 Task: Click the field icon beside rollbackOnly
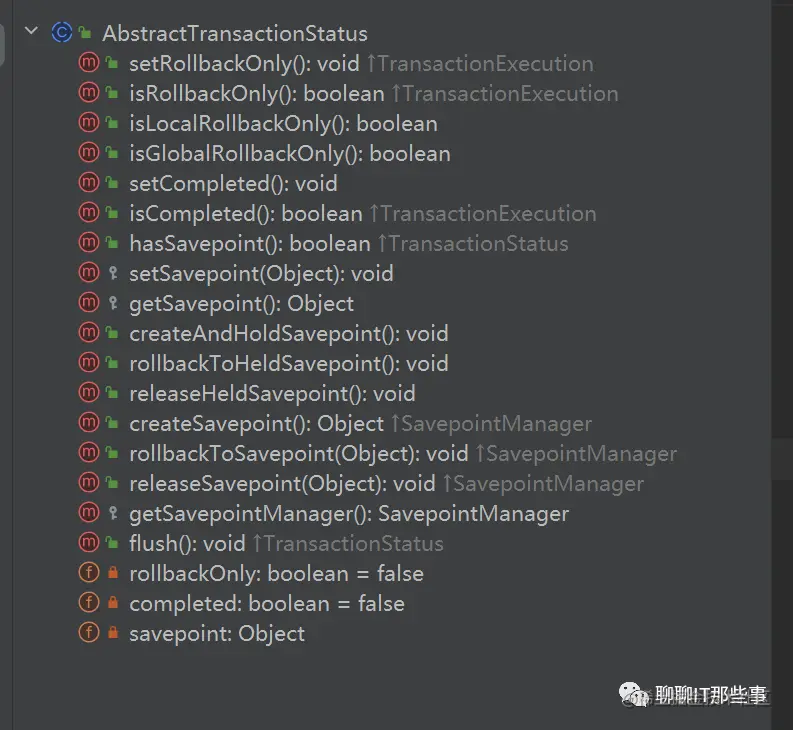89,573
